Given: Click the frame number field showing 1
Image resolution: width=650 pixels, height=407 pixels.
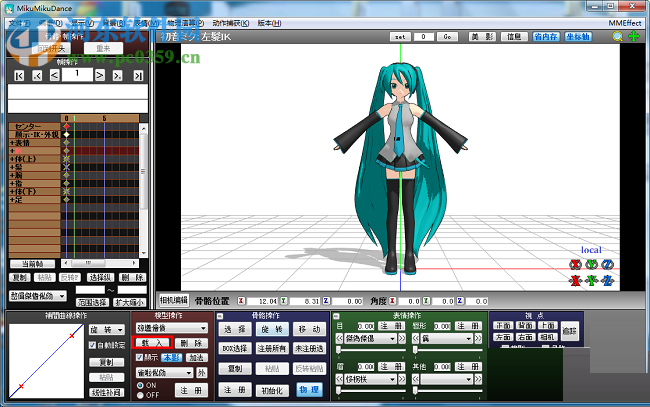Looking at the screenshot, I should (x=77, y=75).
